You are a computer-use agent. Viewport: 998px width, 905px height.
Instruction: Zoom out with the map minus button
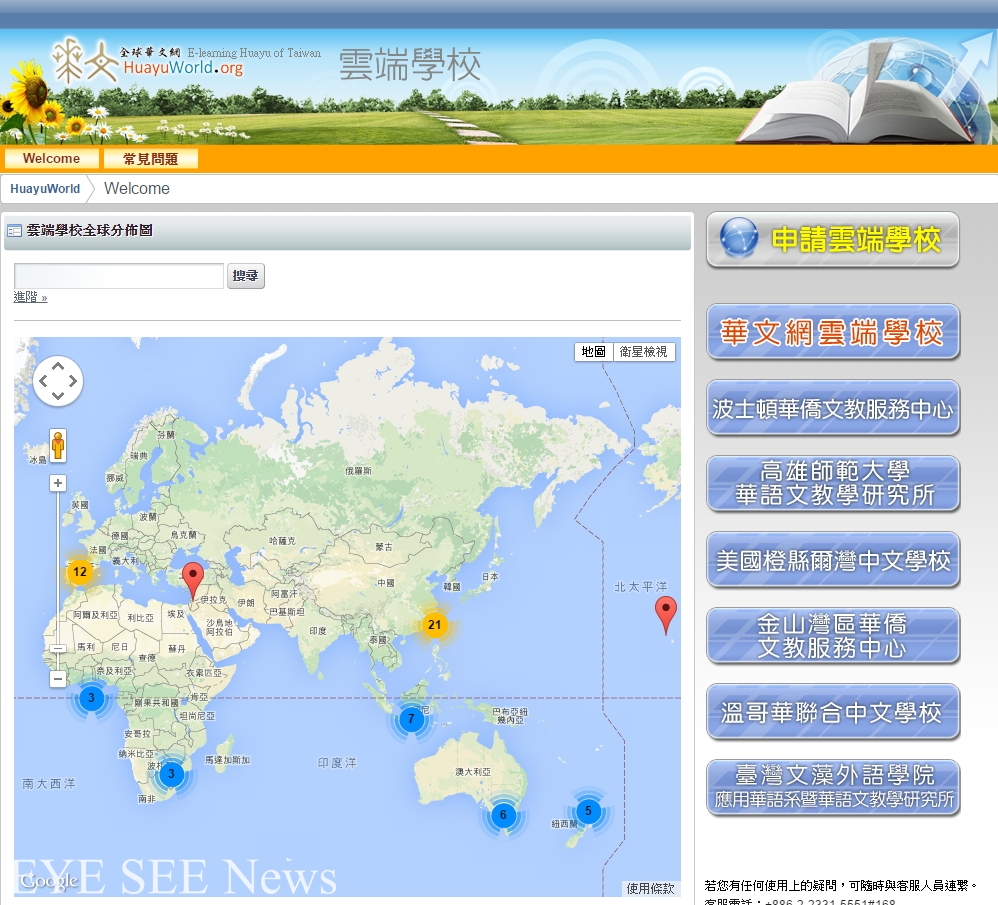(x=58, y=679)
